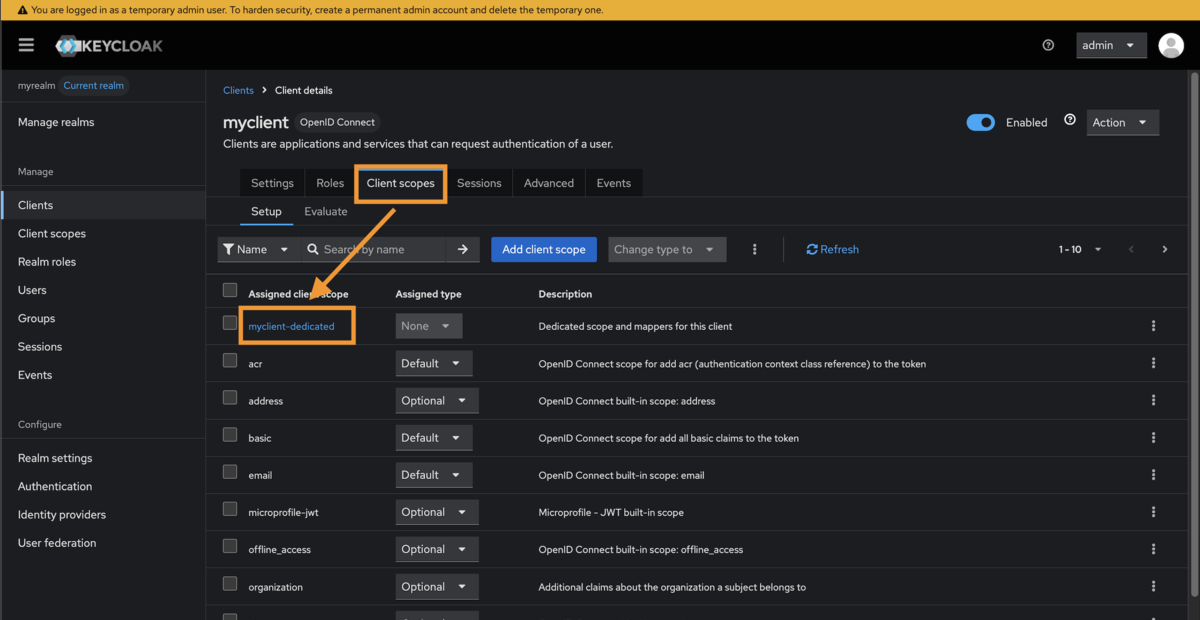Open the Name filter dropdown
Viewport: 1200px width, 620px height.
[x=257, y=249]
